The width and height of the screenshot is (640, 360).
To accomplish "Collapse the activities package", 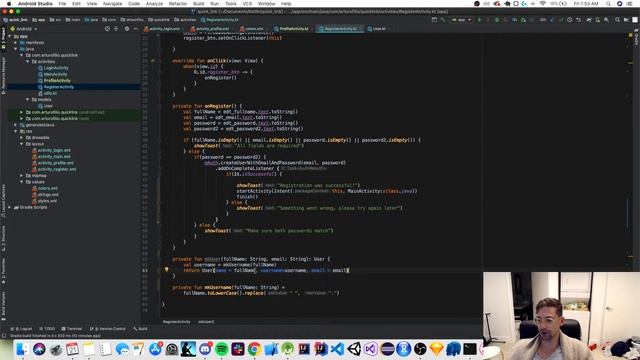I will (28, 62).
